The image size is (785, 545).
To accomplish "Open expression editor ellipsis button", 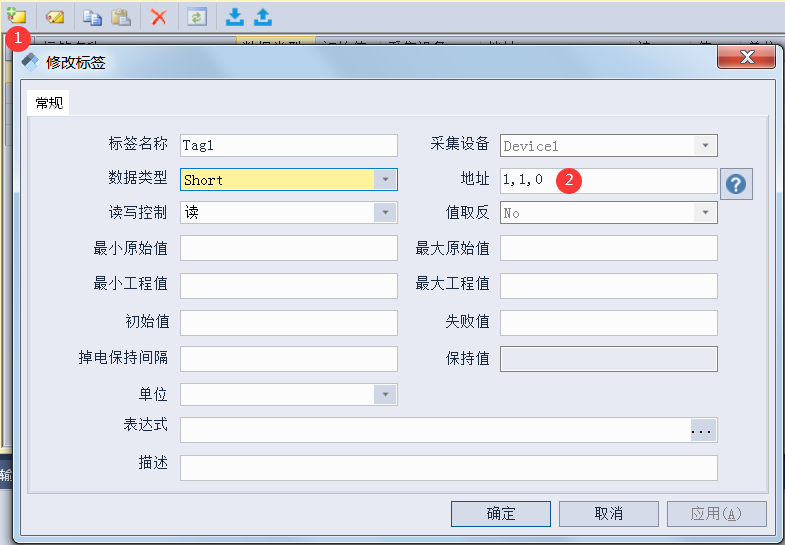I will [702, 430].
